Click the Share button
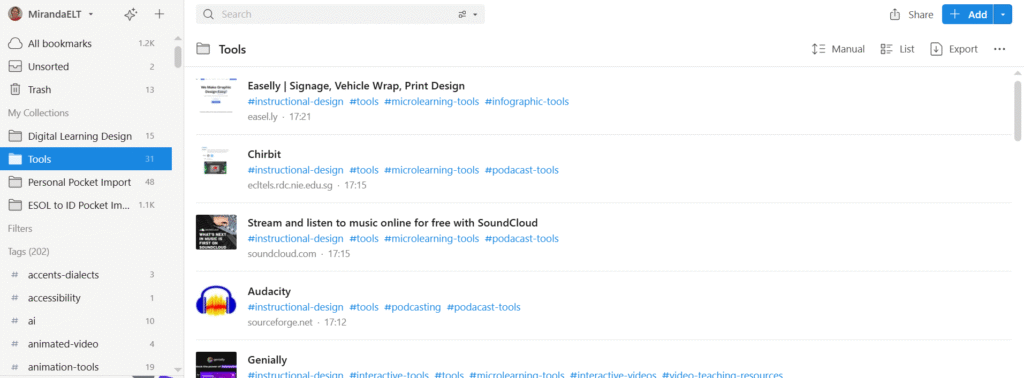Viewport: 1024px width, 378px height. pyautogui.click(x=912, y=14)
